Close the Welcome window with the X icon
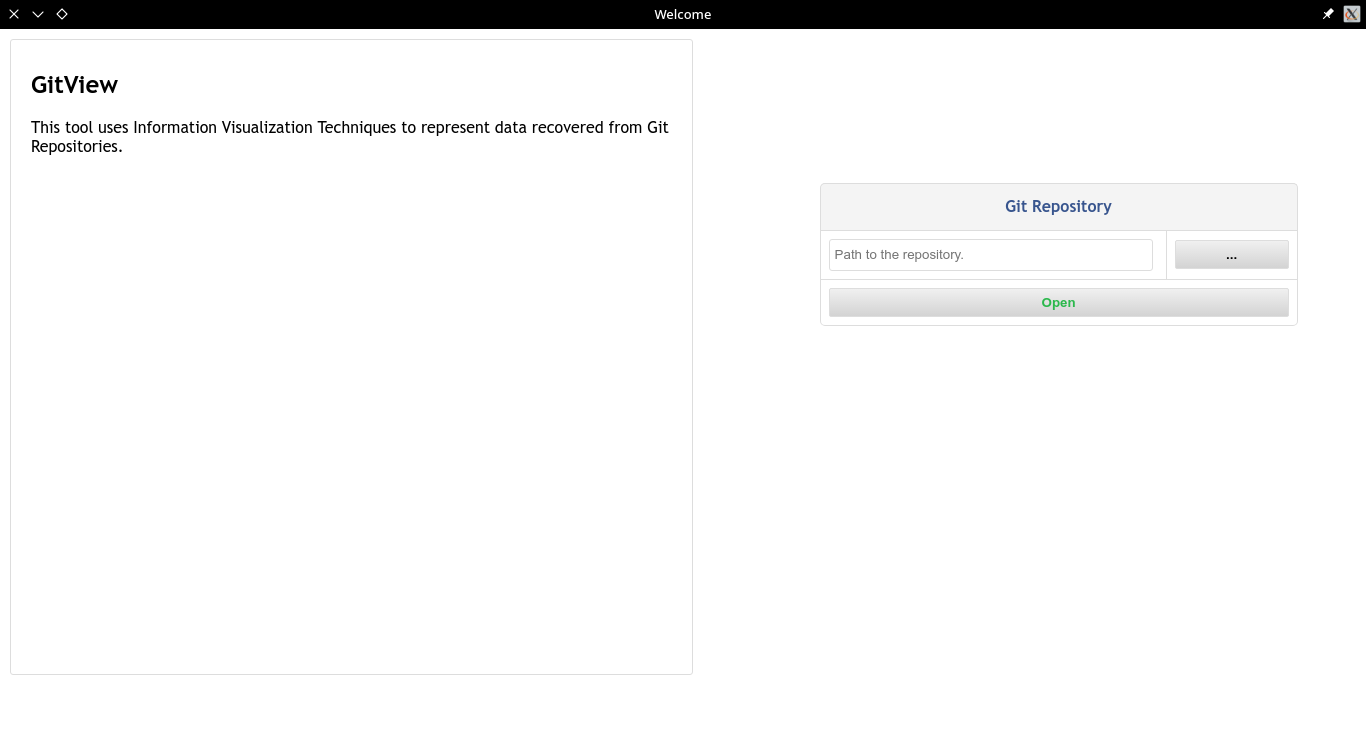1366x736 pixels. tap(14, 14)
